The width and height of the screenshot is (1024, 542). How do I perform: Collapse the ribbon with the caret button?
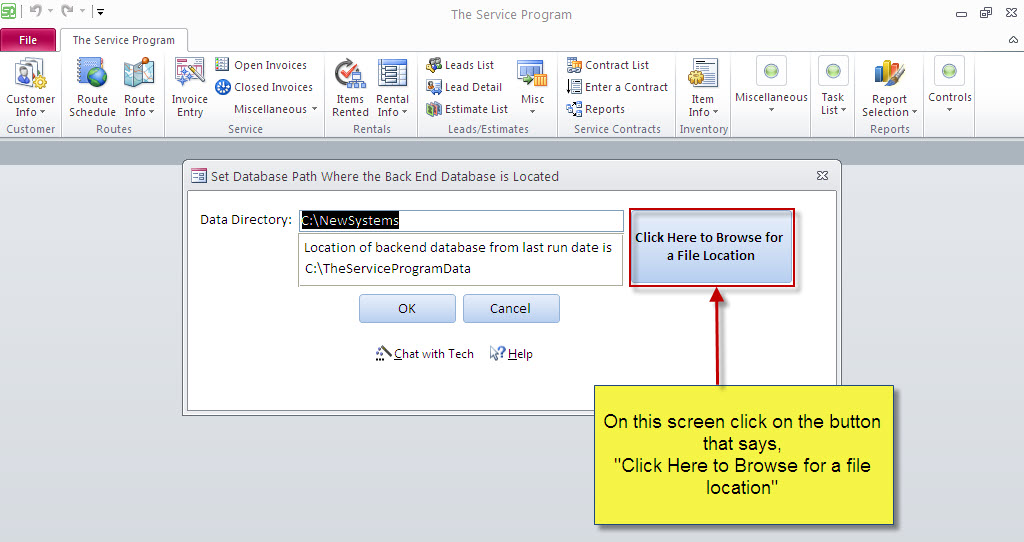click(1013, 40)
